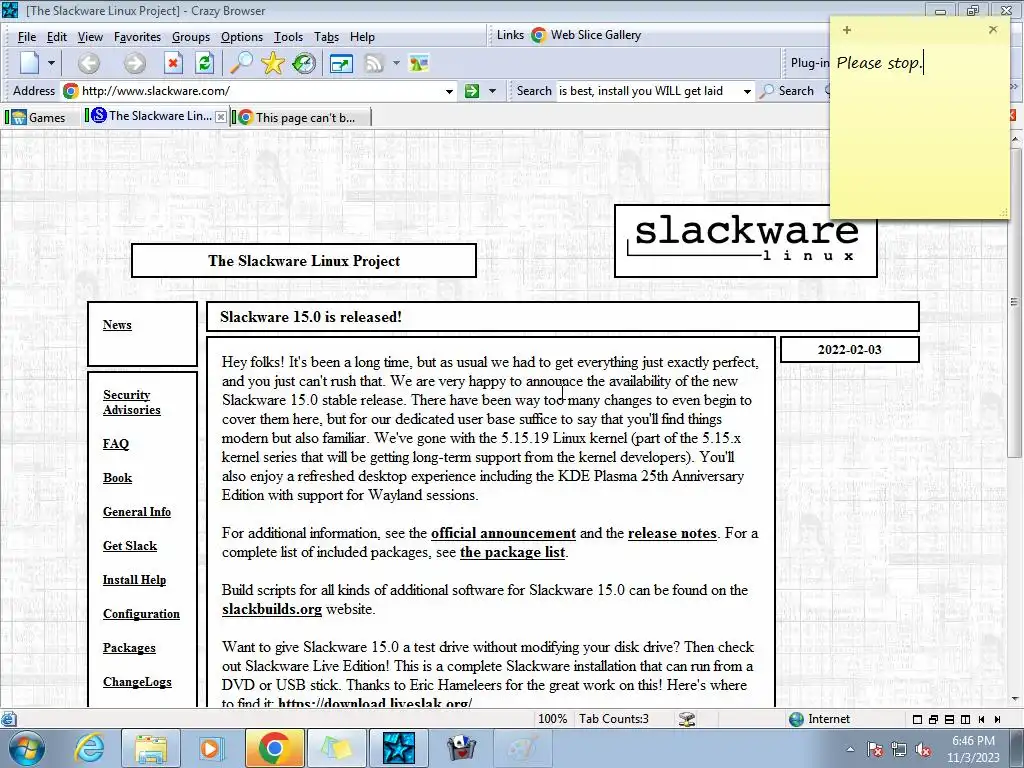Click the network status bar icon
The image size is (1024, 768).
coord(686,719)
